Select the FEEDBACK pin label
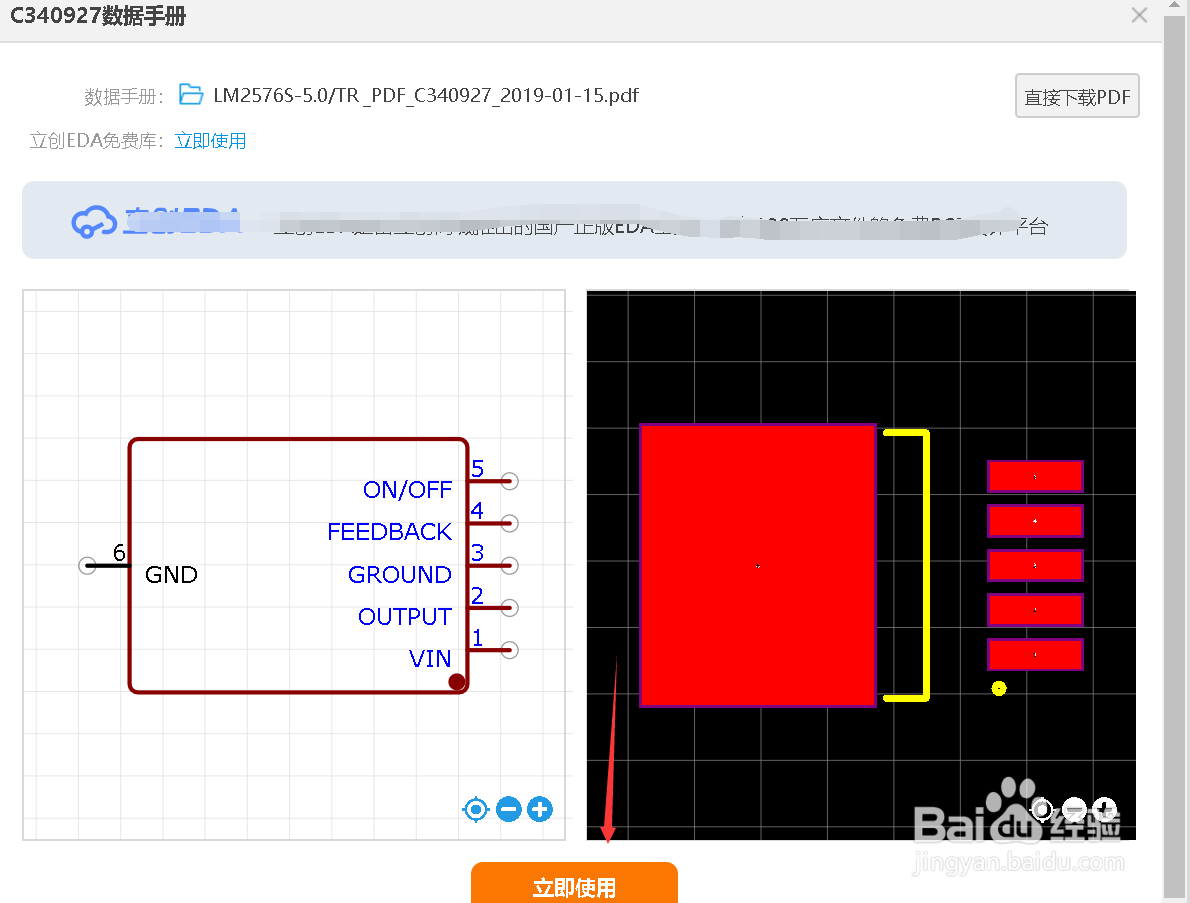The height and width of the screenshot is (903, 1190). point(389,532)
